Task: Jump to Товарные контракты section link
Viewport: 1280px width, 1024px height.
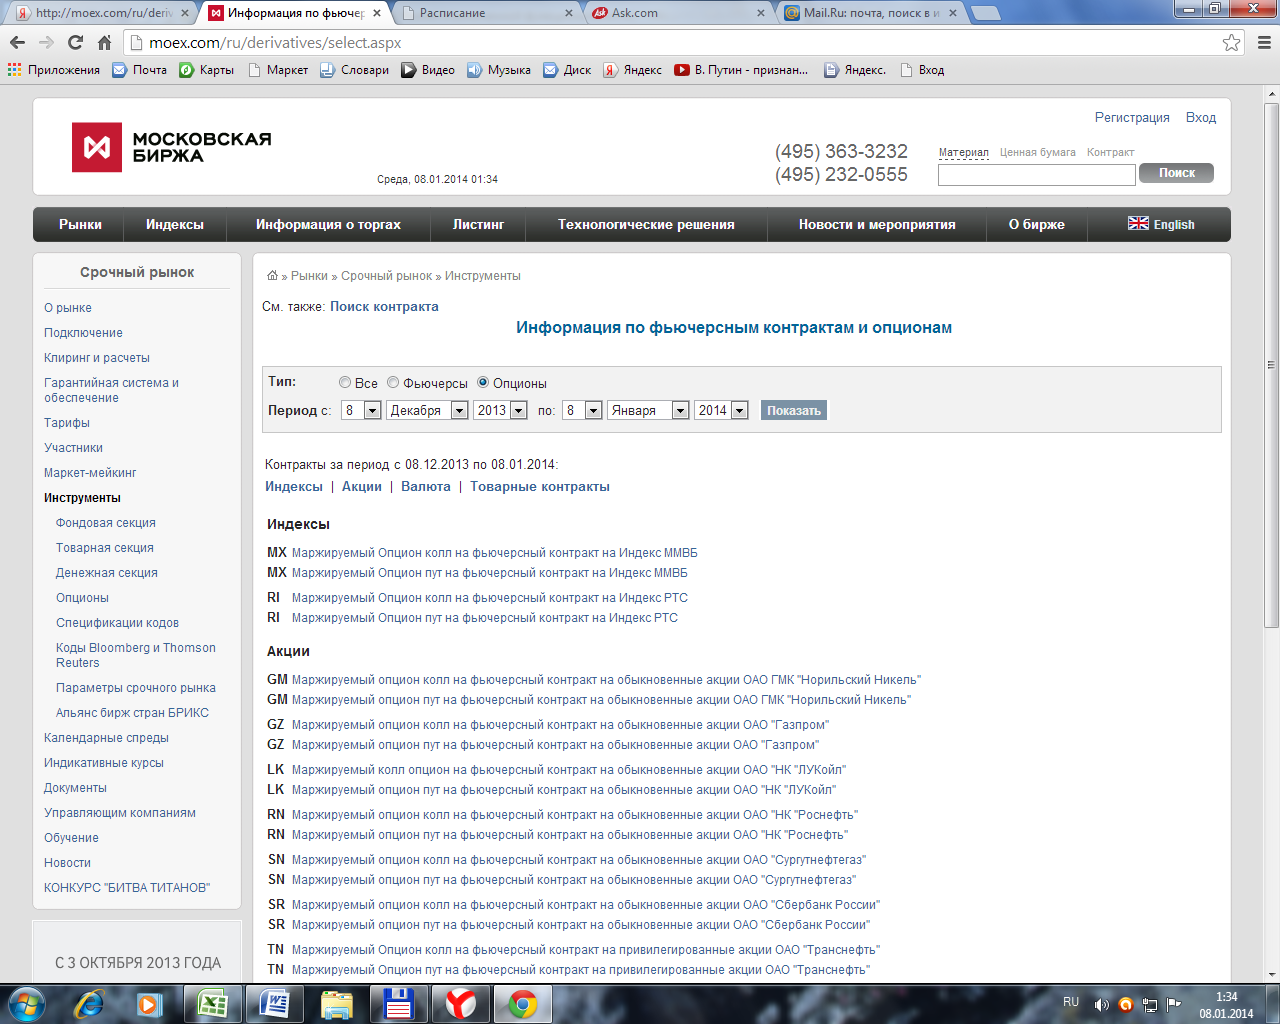Action: point(540,486)
